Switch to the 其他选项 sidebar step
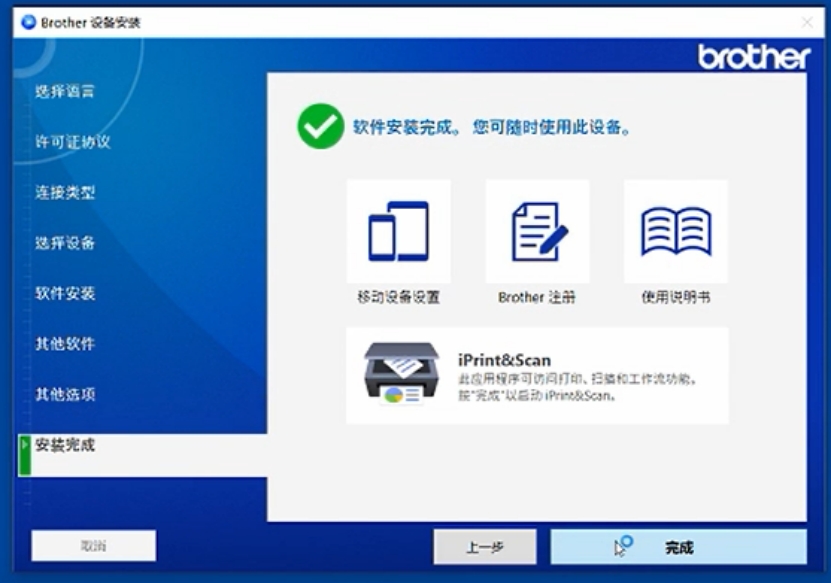Screen dimensions: 831x583 tap(65, 395)
